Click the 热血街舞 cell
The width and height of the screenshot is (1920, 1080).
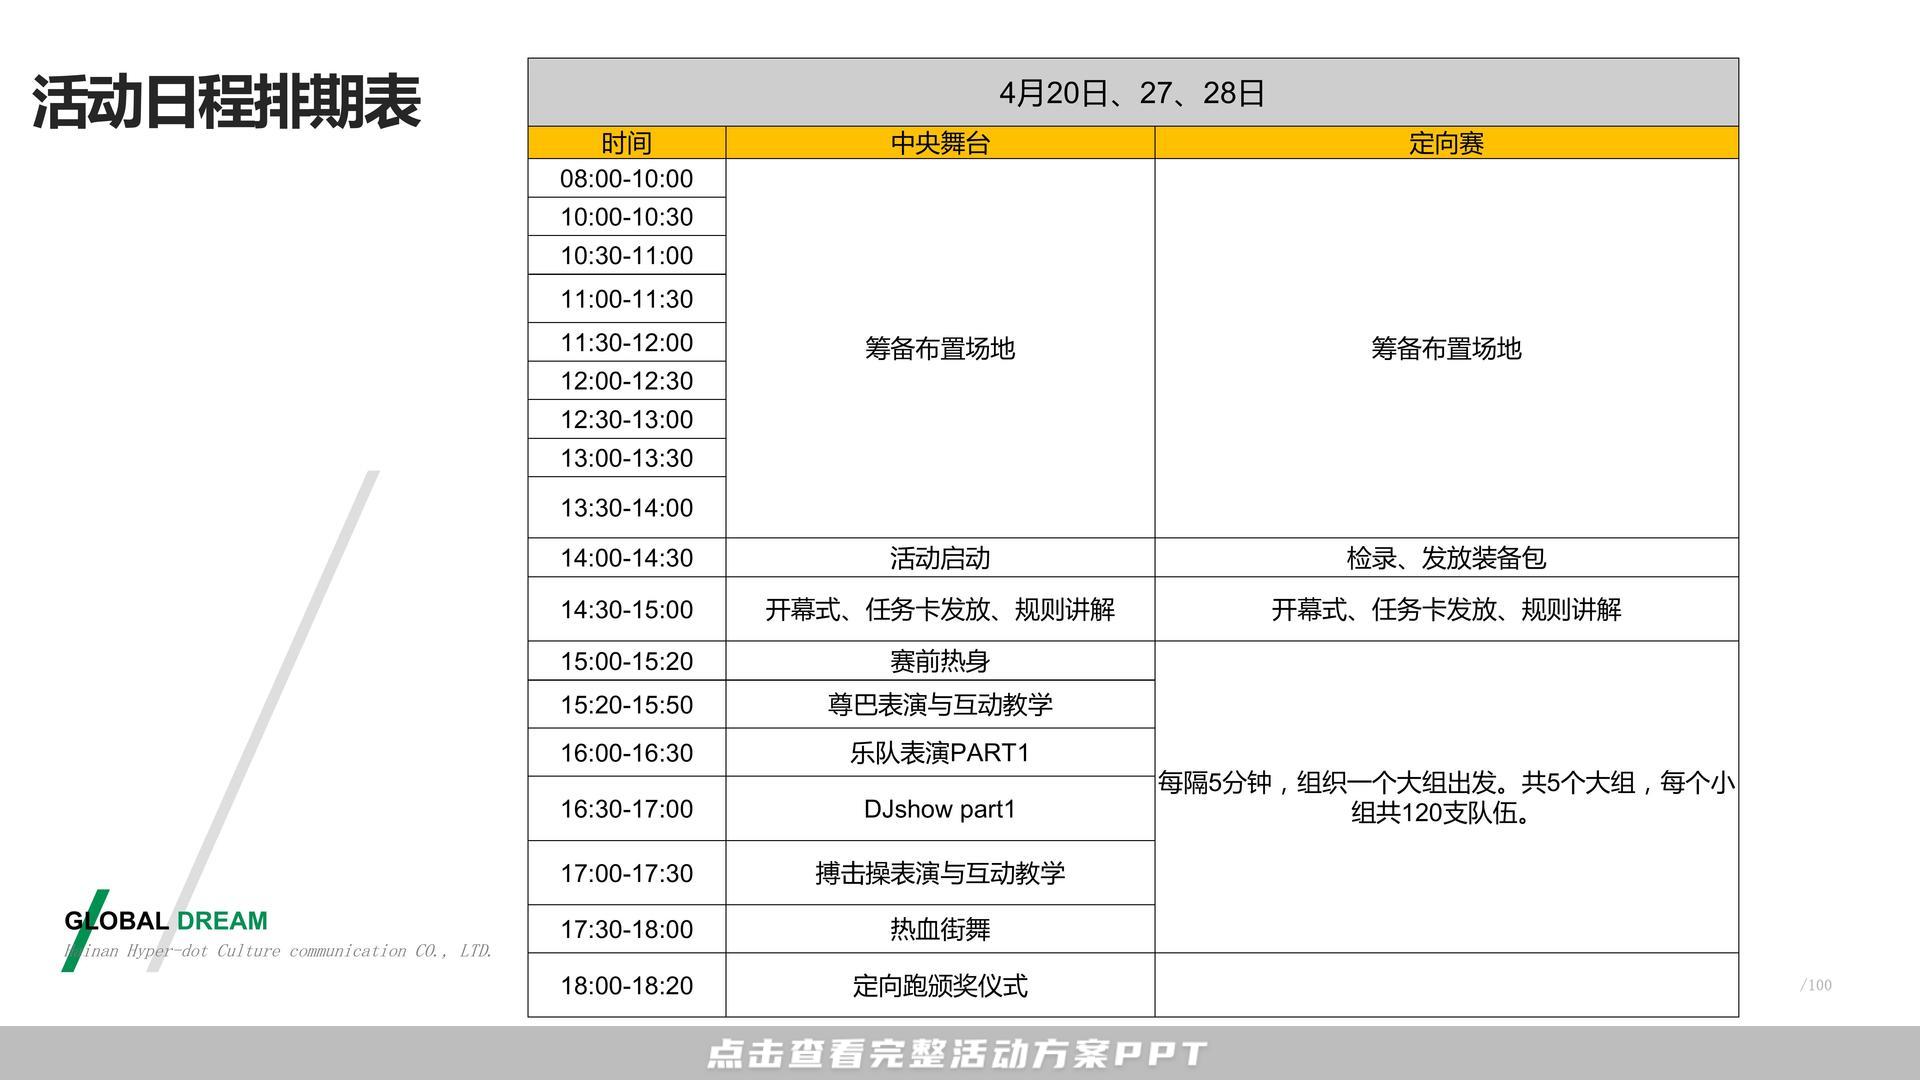click(x=940, y=929)
